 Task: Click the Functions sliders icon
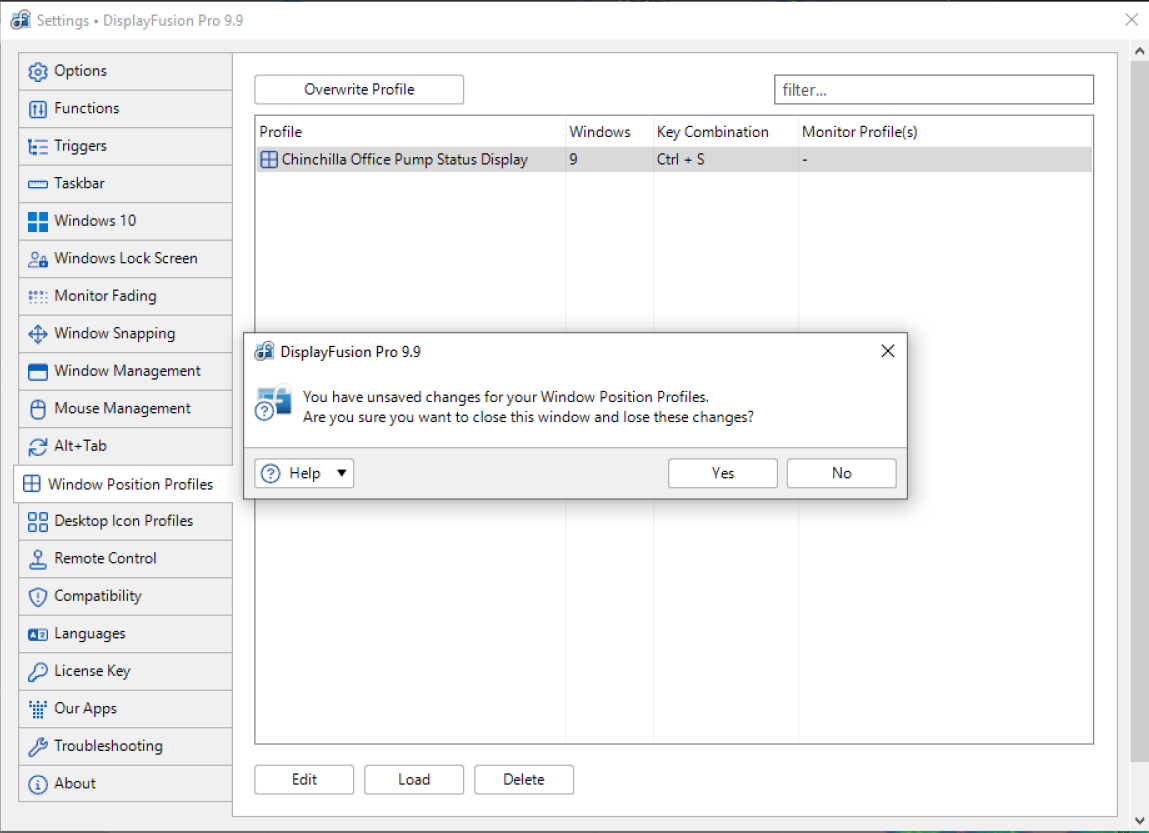pos(38,109)
